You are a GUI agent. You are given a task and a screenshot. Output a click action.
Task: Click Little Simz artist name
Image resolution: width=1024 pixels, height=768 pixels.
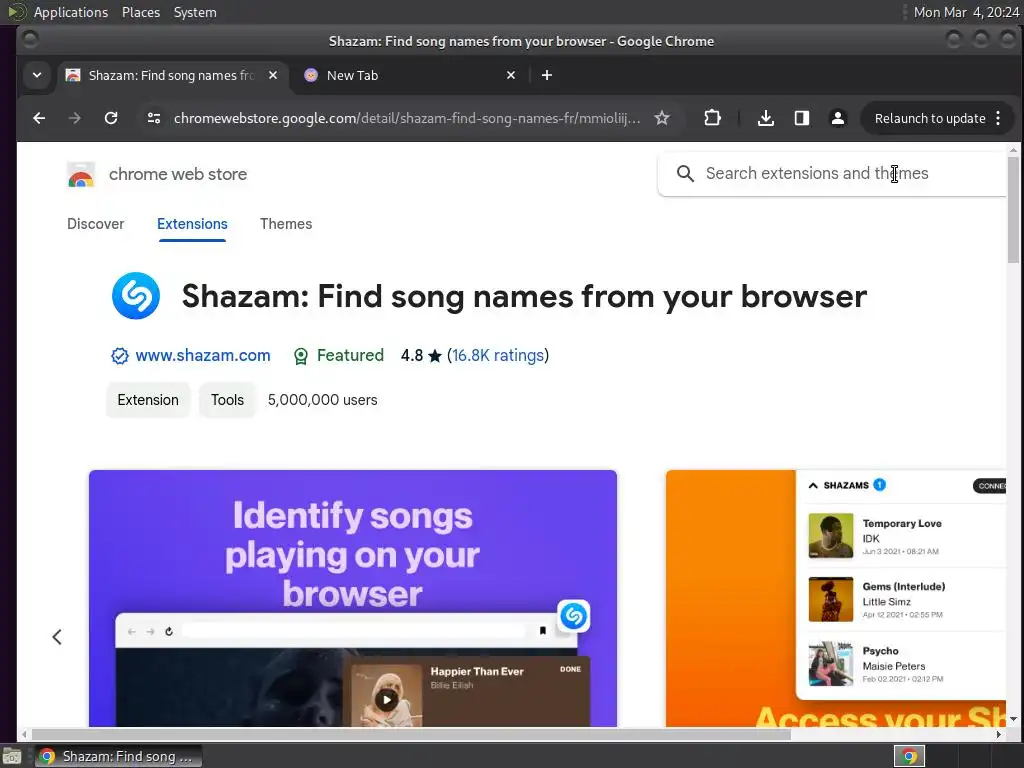(886, 602)
